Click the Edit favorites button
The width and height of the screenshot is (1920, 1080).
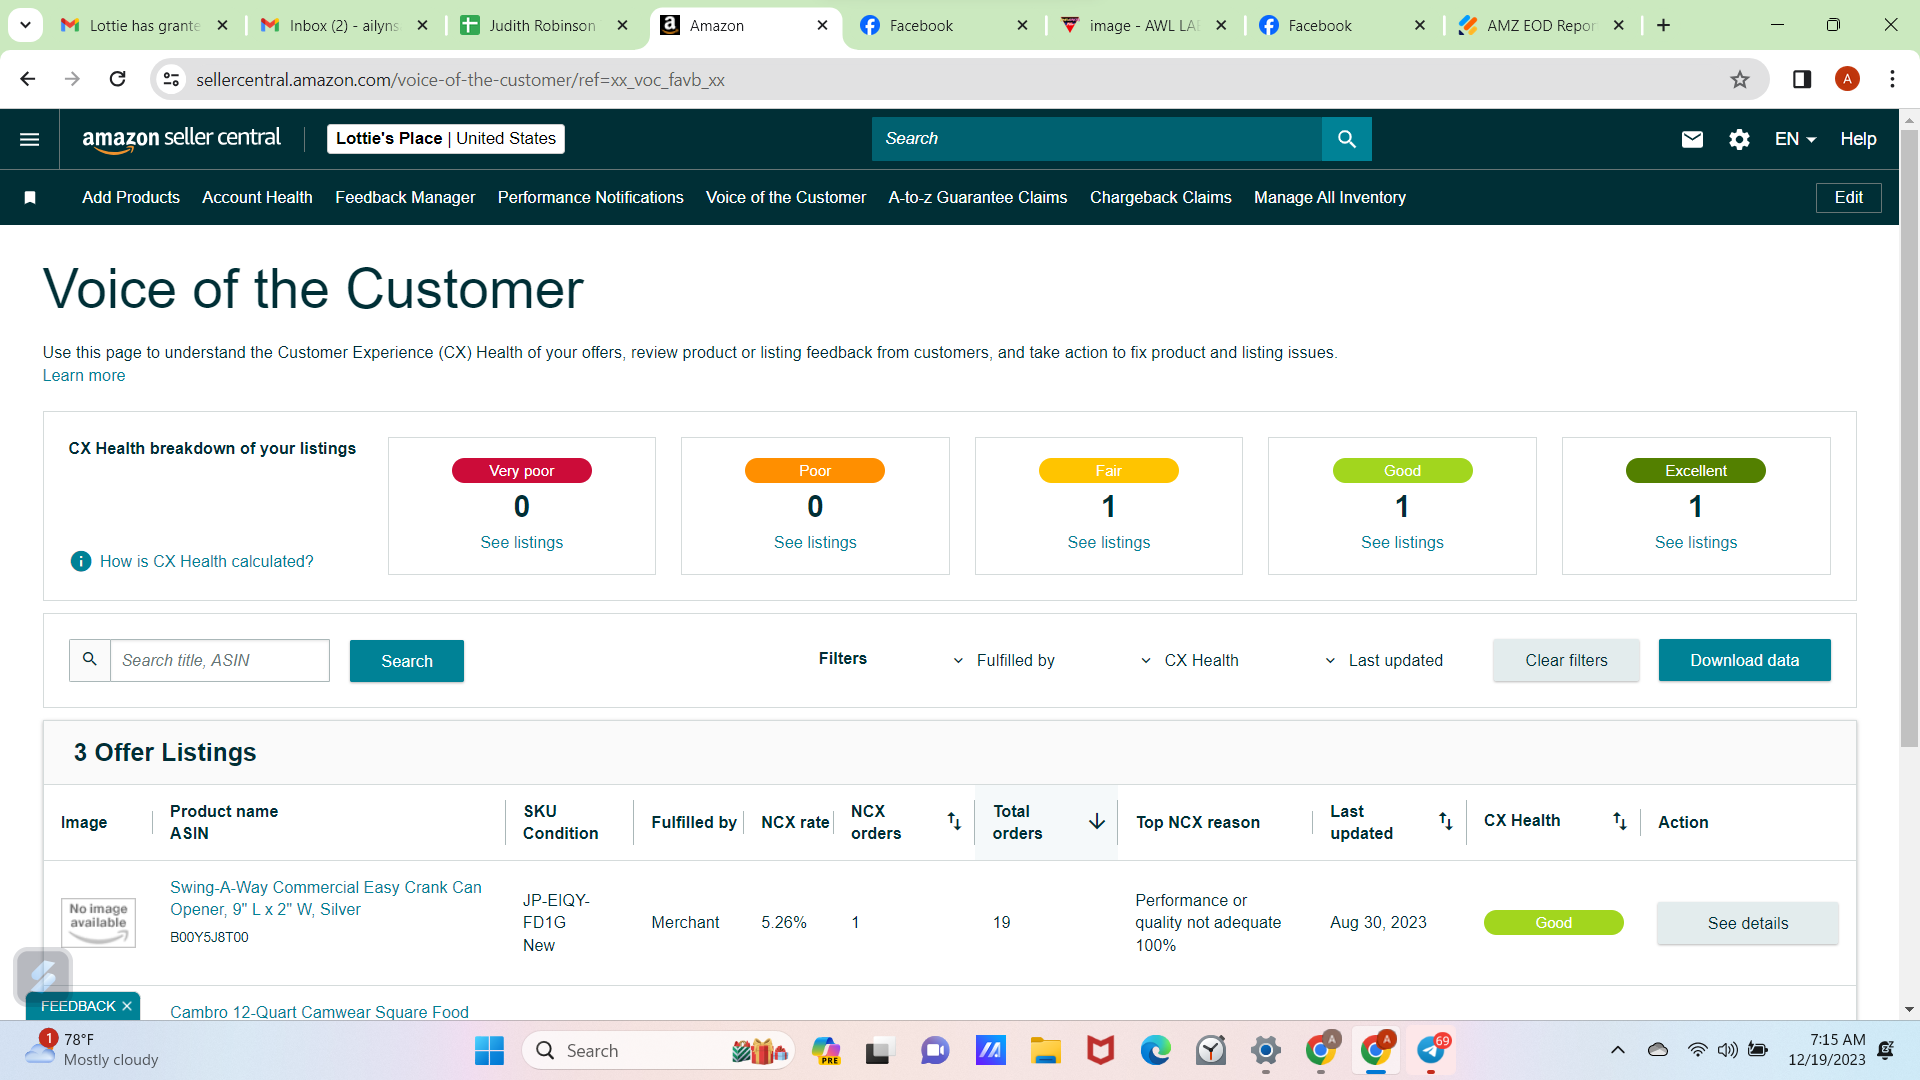coord(1848,198)
